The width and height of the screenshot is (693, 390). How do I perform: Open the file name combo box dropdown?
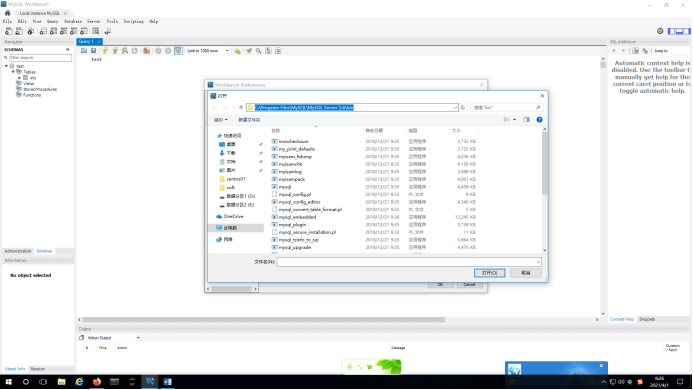(x=538, y=262)
